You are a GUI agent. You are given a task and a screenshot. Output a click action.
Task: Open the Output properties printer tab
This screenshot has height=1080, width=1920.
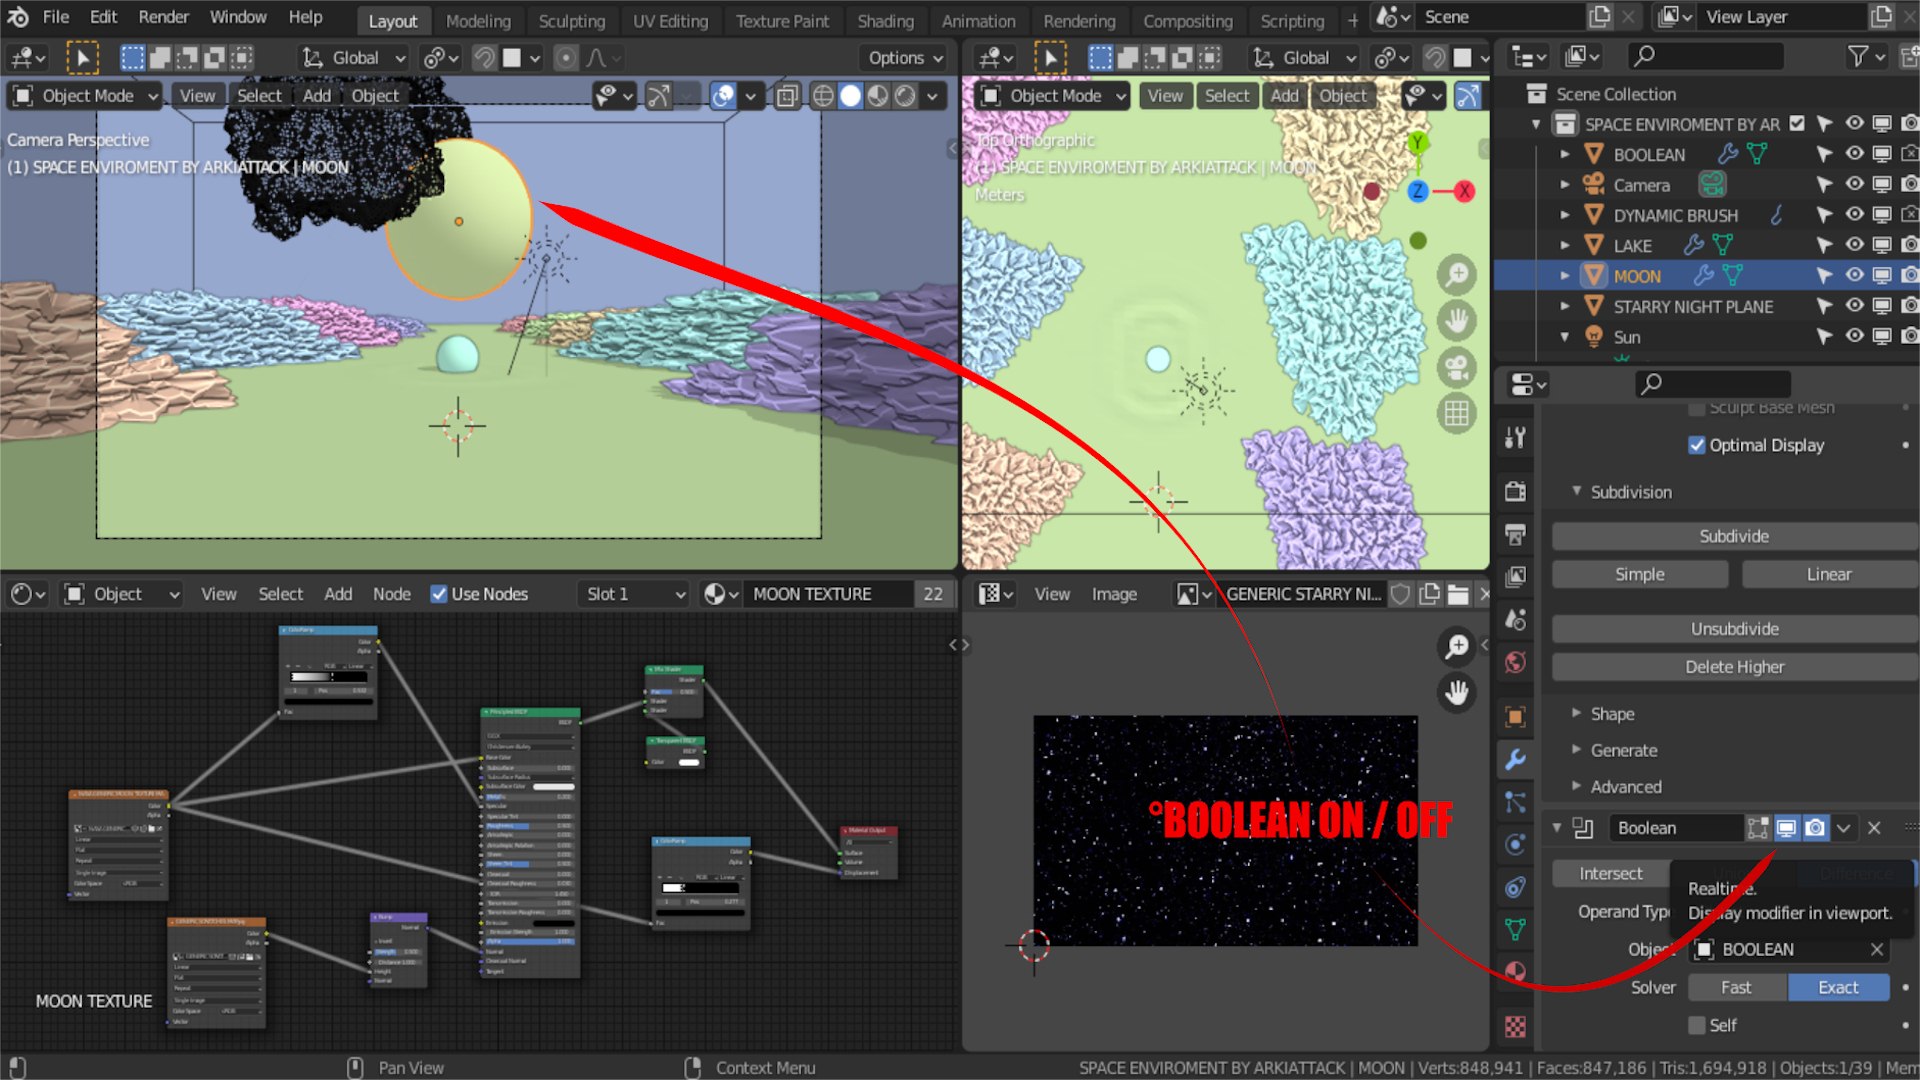click(1516, 534)
